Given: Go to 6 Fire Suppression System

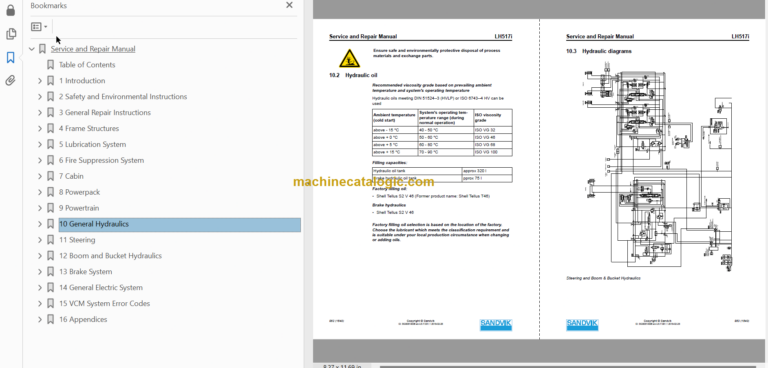Looking at the screenshot, I should pos(101,160).
